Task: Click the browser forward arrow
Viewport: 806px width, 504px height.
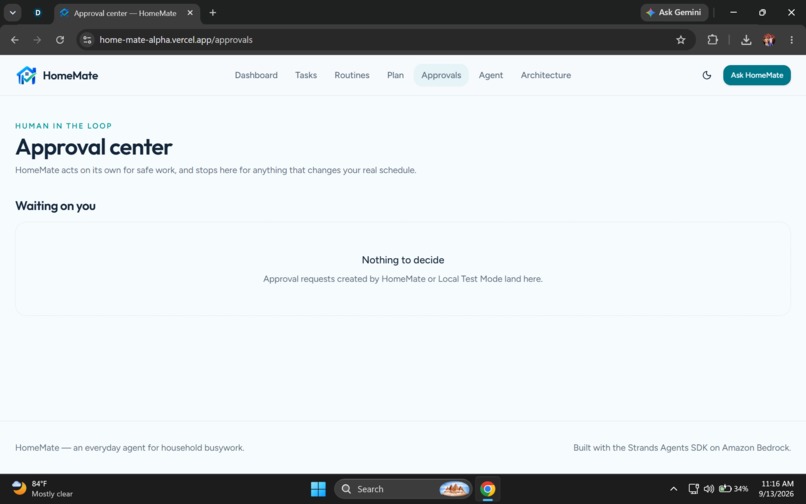Action: coord(37,40)
